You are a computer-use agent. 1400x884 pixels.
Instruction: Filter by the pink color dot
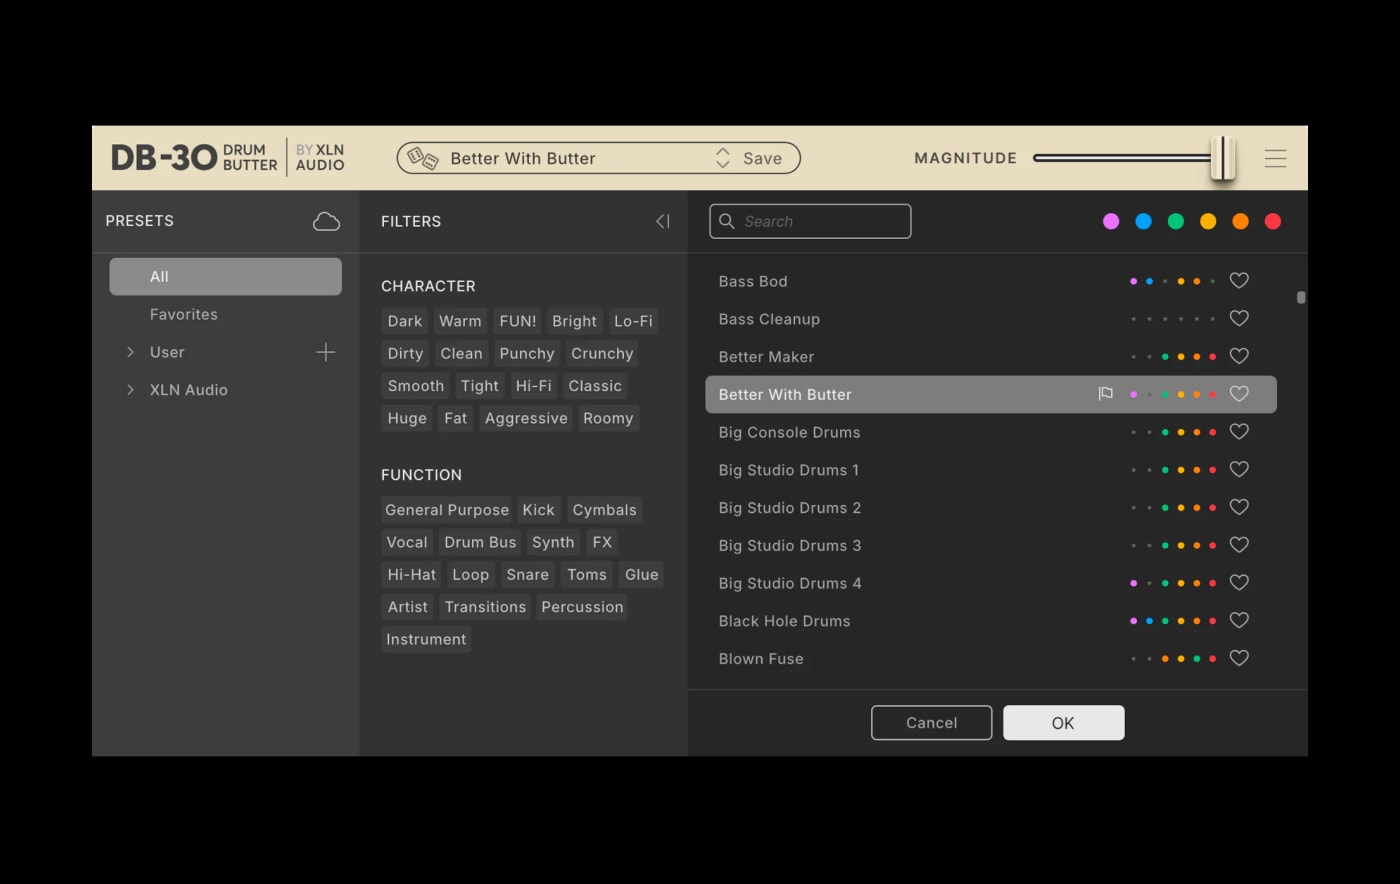pos(1111,221)
